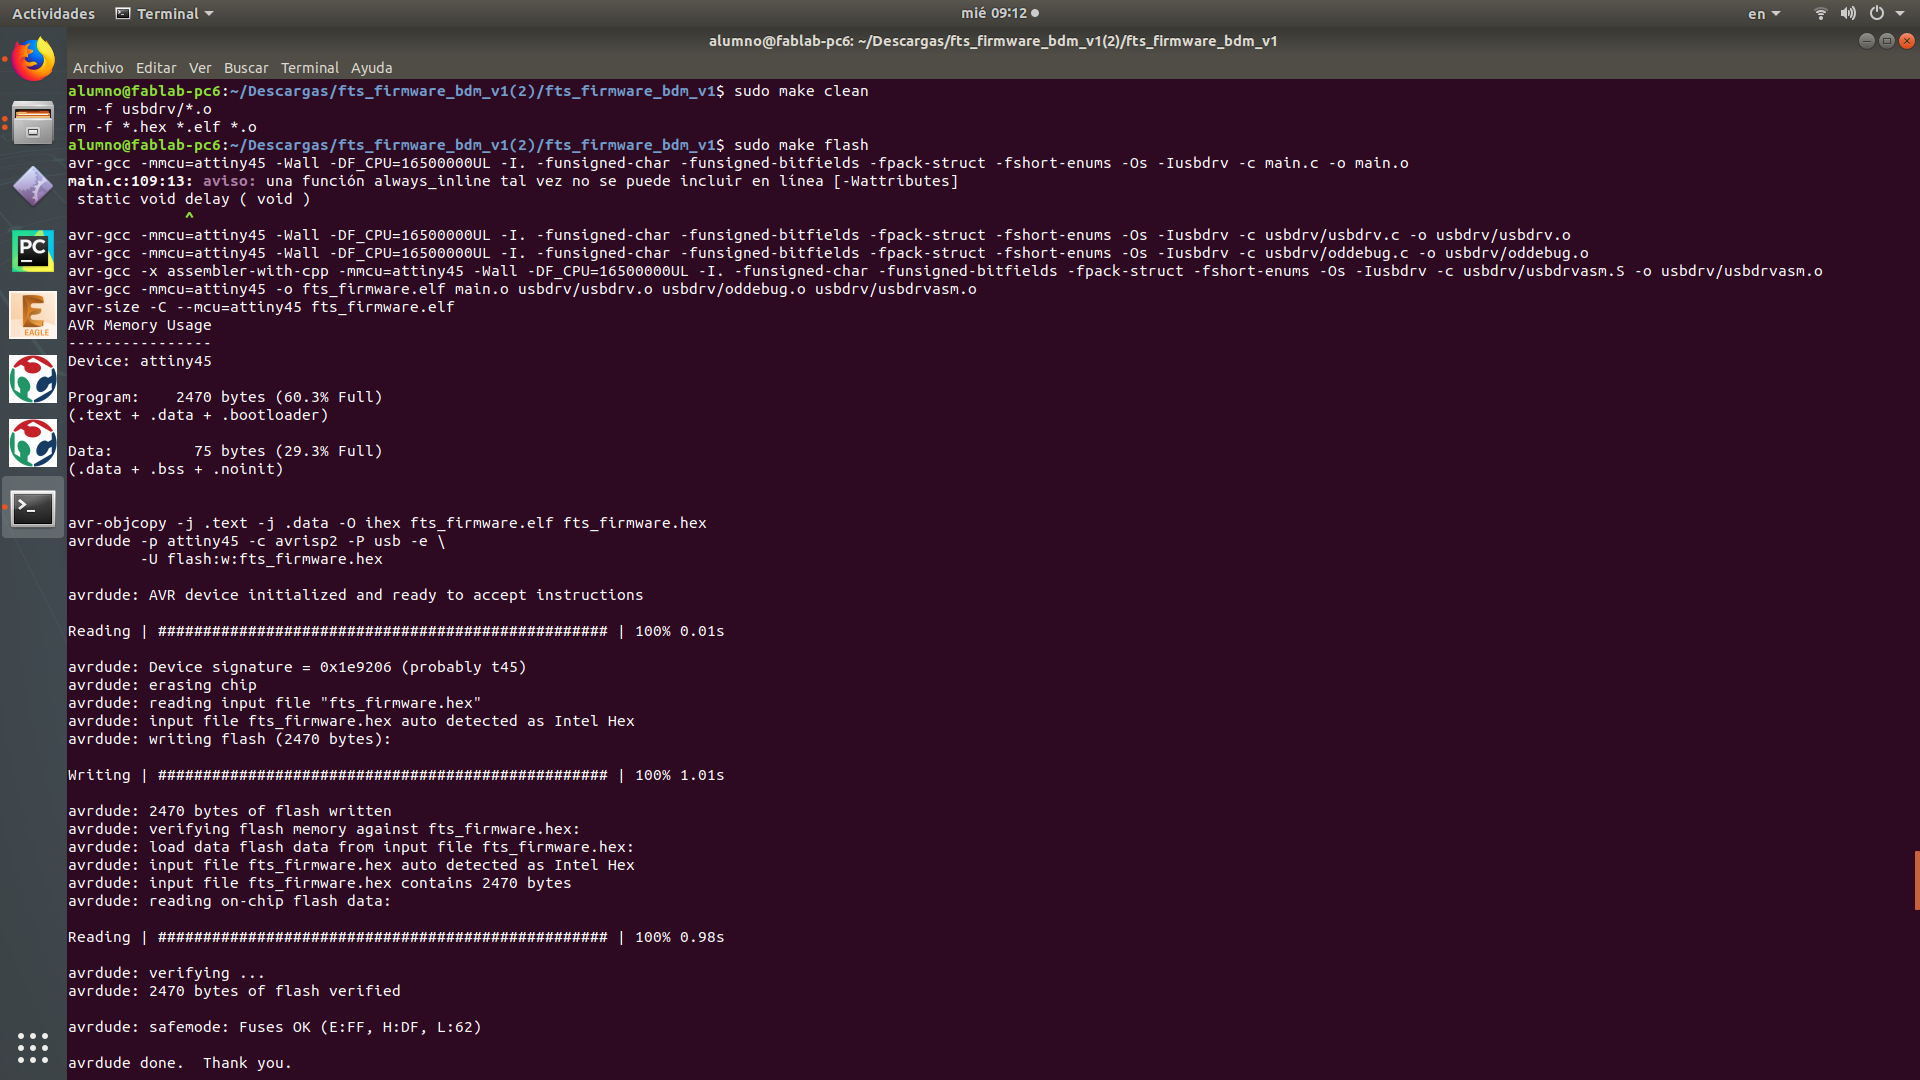Open the purple diamond dock application
The height and width of the screenshot is (1080, 1920).
(33, 187)
